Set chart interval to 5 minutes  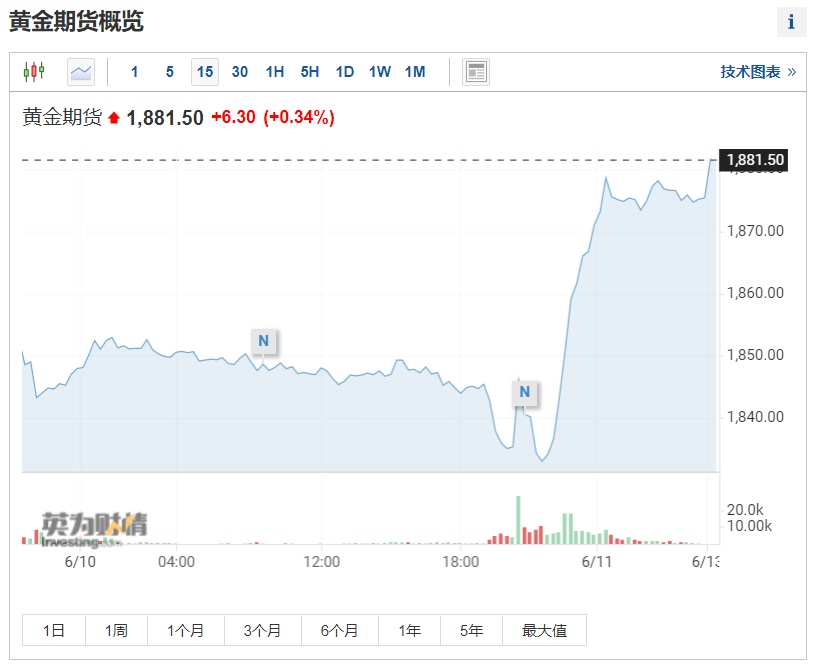point(170,72)
